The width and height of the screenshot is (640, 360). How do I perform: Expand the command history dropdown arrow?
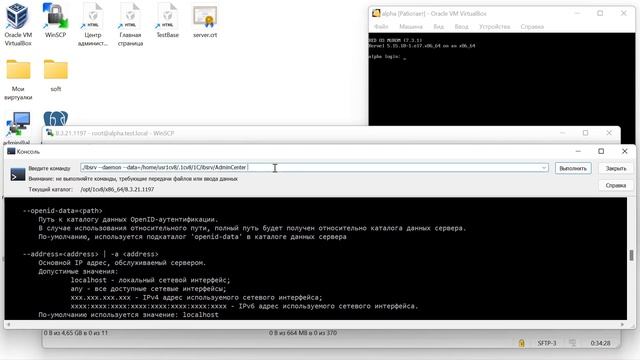point(544,168)
